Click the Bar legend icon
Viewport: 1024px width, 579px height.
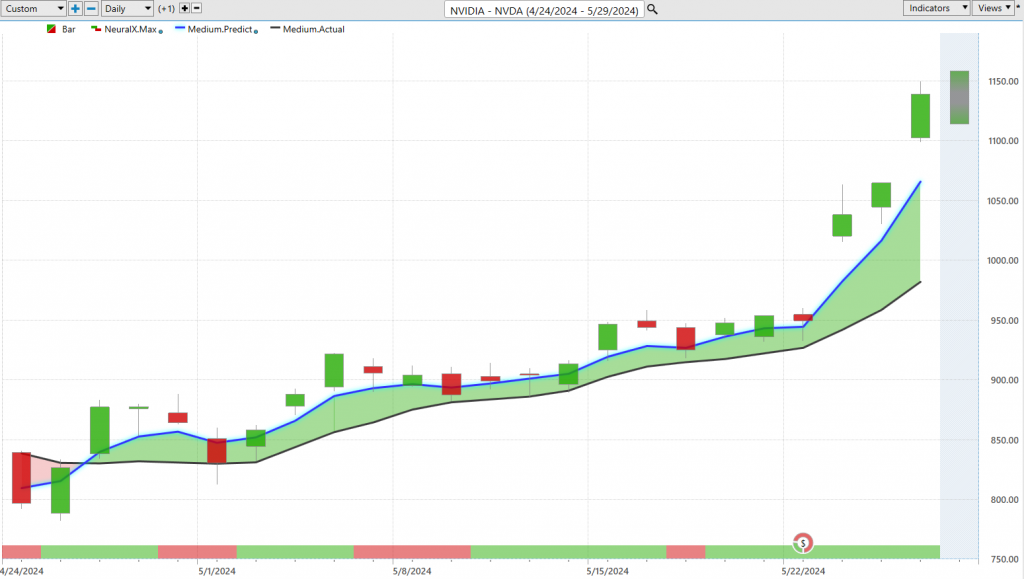pyautogui.click(x=52, y=29)
